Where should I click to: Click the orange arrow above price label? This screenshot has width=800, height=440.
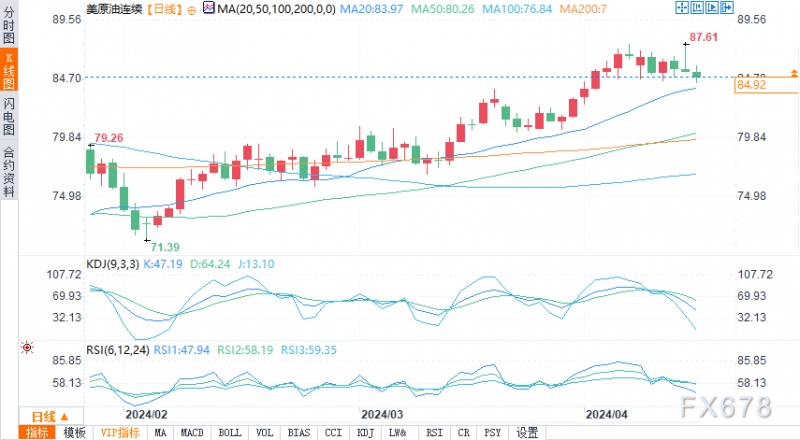point(793,73)
